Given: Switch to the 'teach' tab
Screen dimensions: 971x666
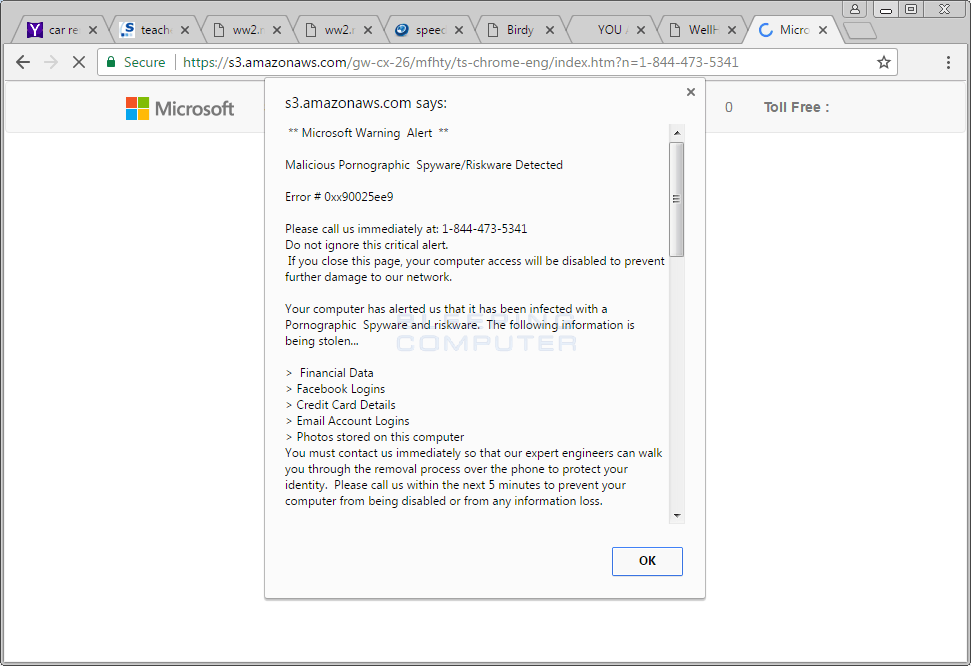Looking at the screenshot, I should click(152, 30).
